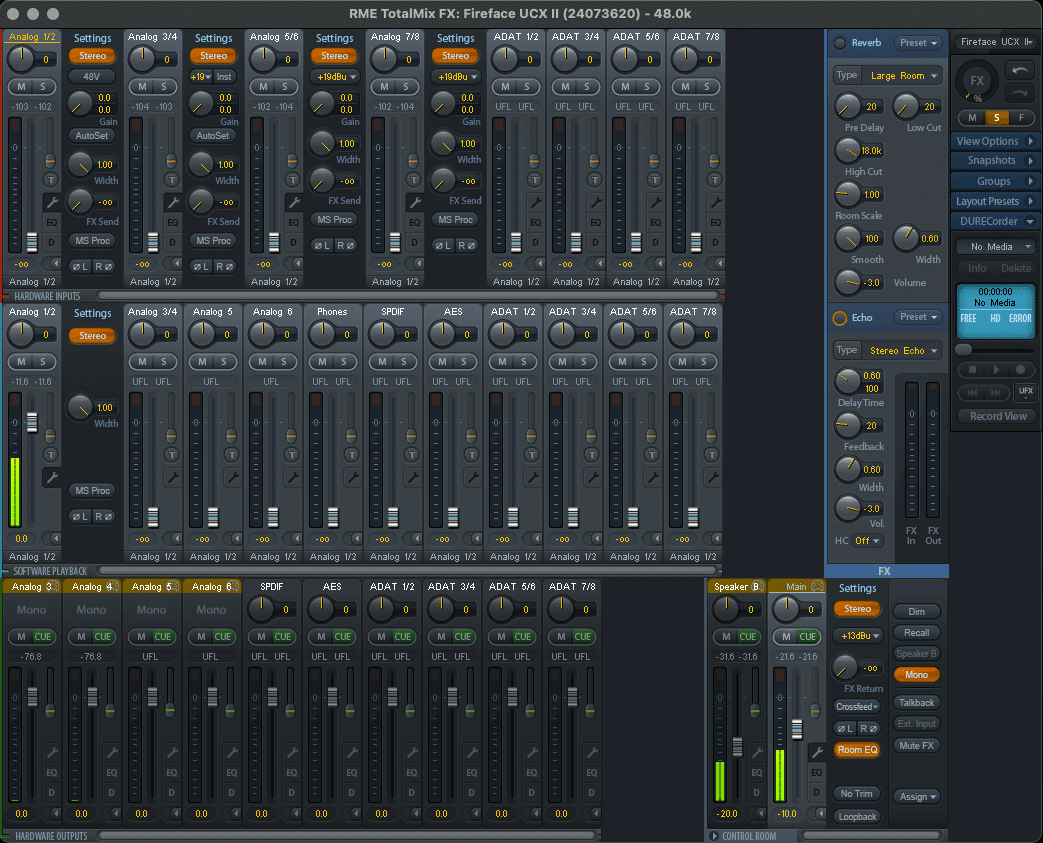
Task: Enable the Reverb effect
Action: click(840, 43)
